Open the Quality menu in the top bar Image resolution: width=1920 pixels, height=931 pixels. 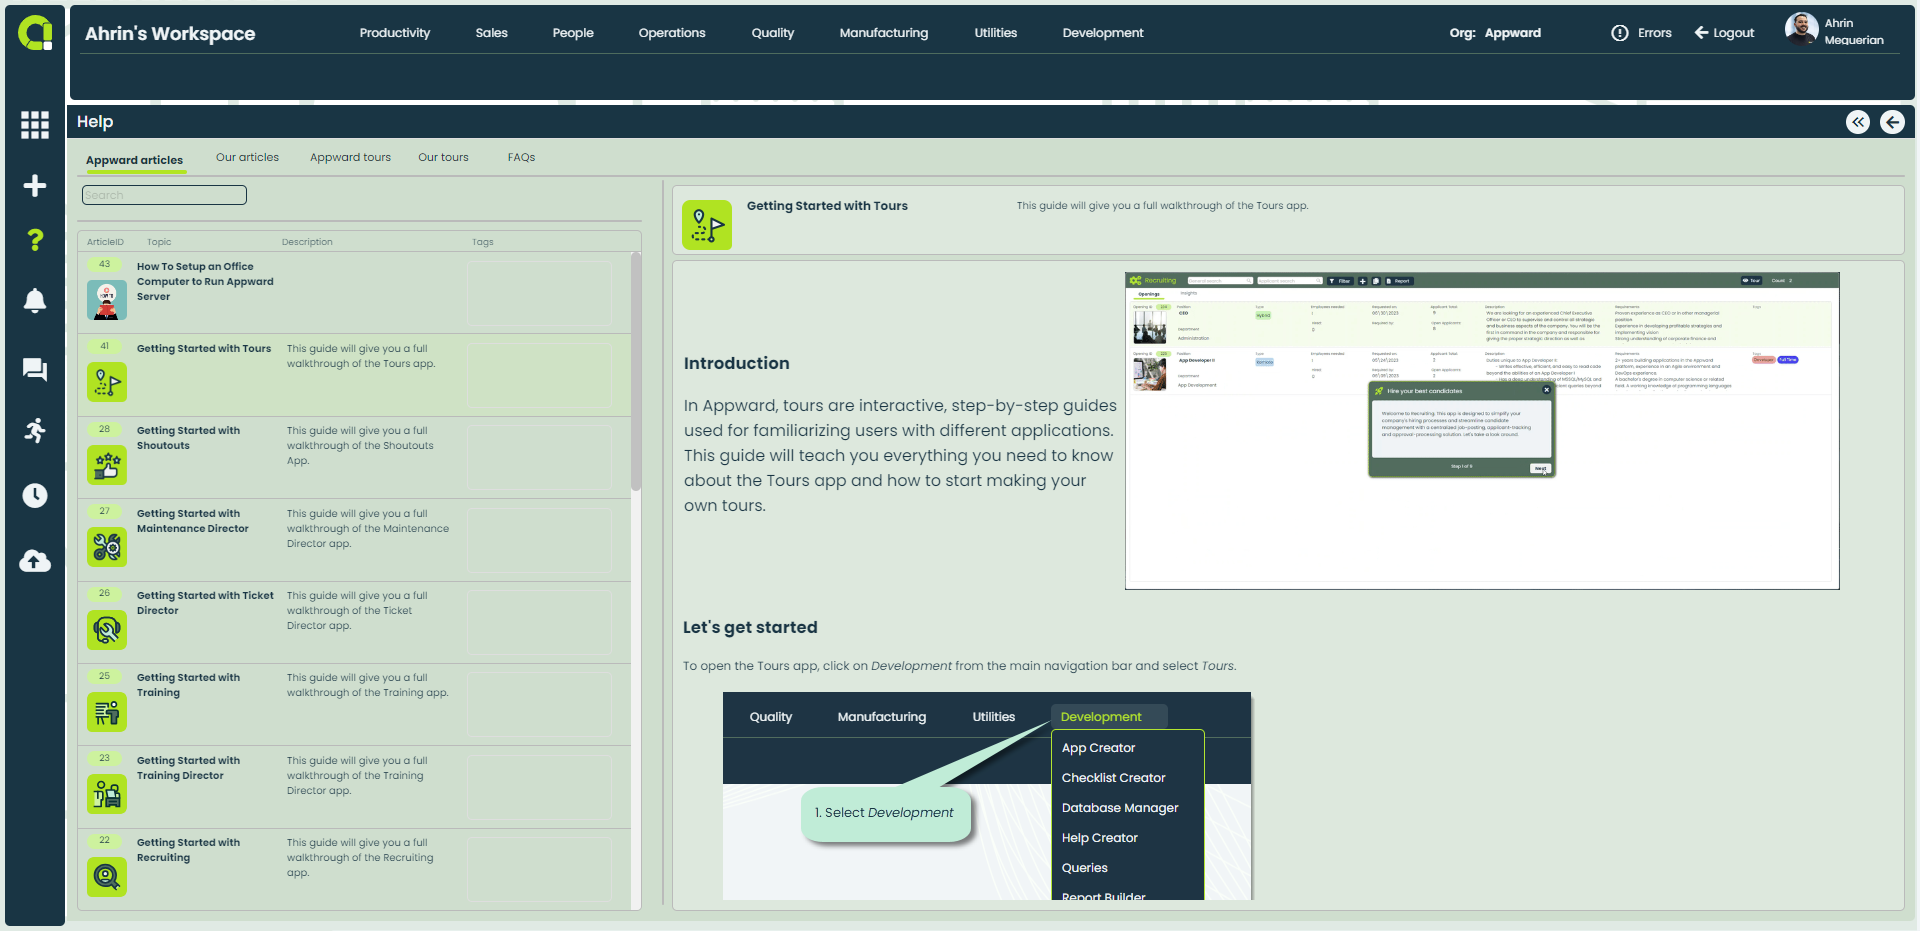tap(773, 33)
